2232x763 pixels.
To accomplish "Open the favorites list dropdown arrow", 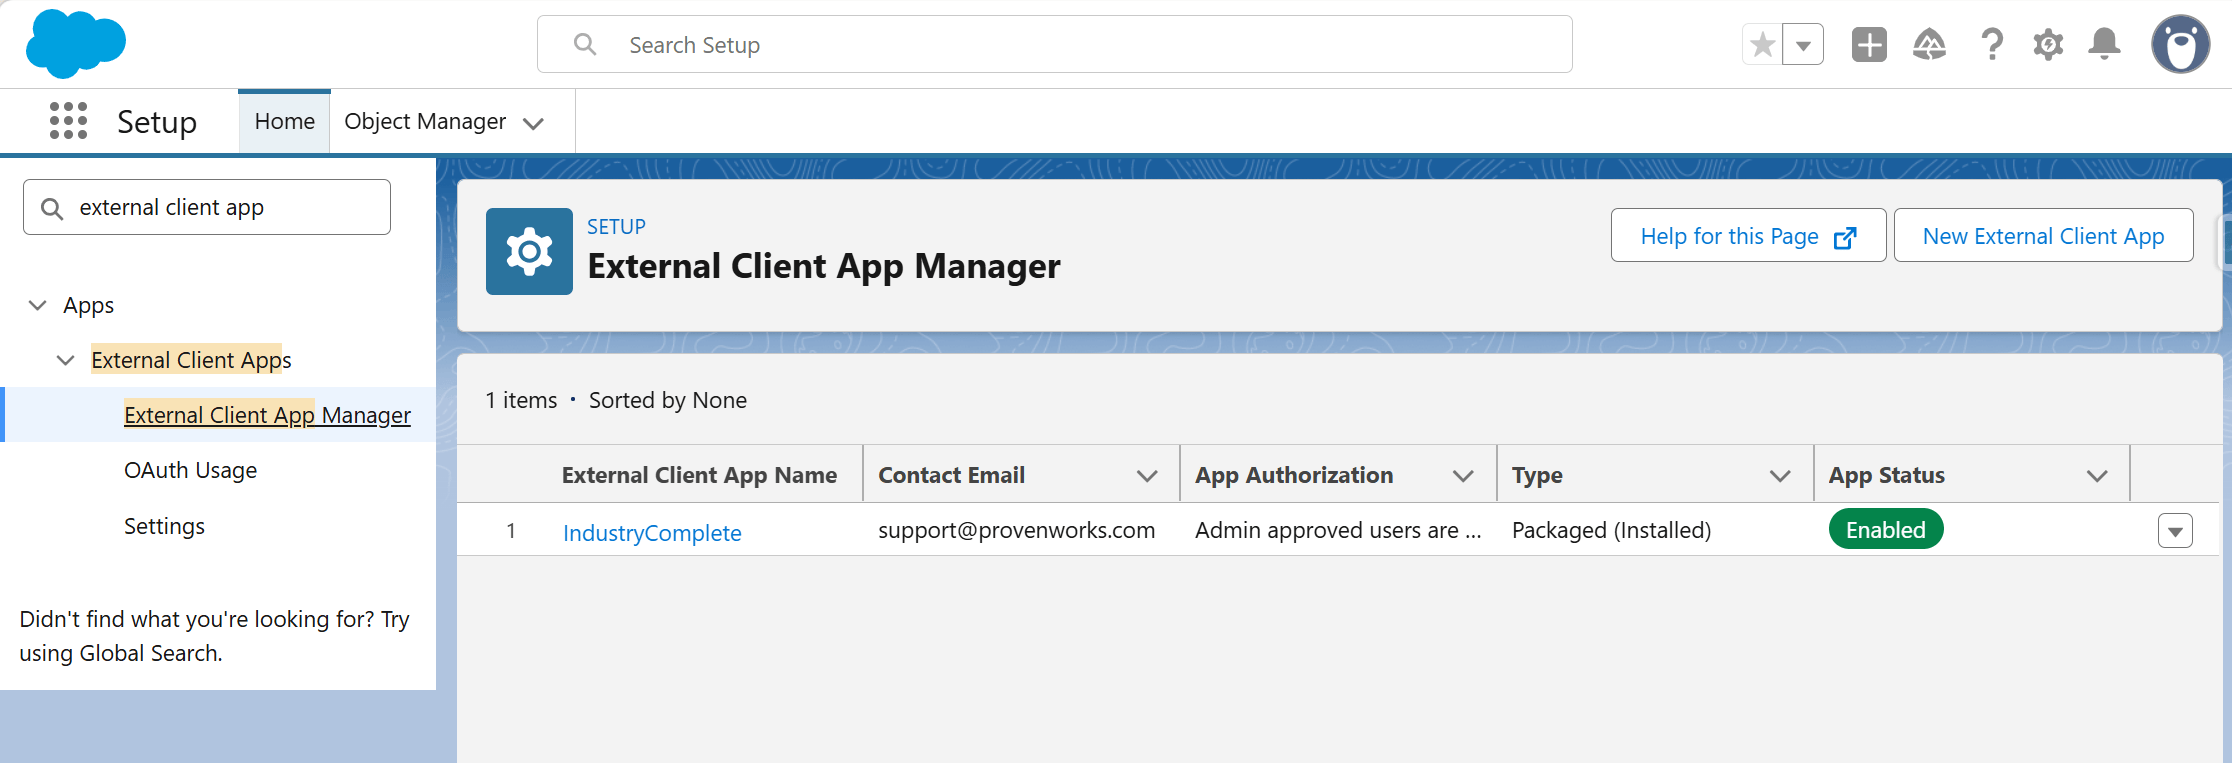I will click(x=1803, y=45).
